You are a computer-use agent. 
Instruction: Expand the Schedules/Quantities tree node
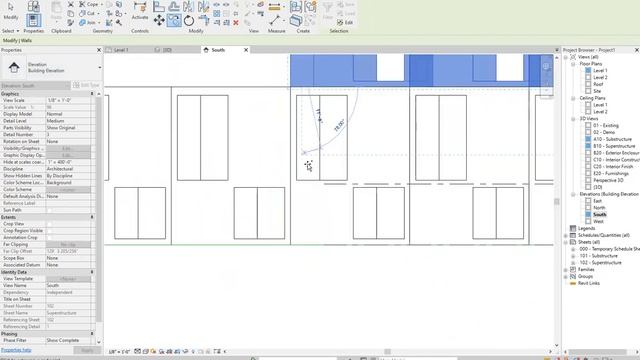[x=566, y=236]
